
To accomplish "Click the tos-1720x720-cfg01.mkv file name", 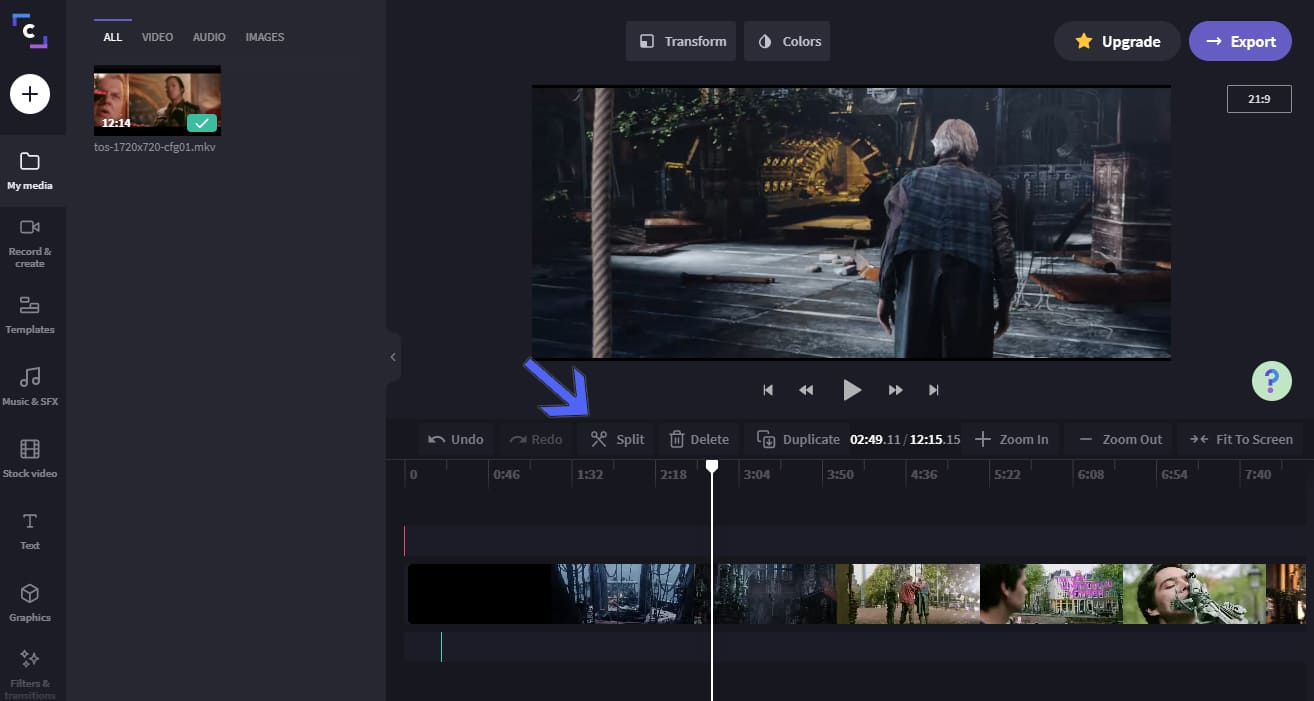I will tap(155, 147).
